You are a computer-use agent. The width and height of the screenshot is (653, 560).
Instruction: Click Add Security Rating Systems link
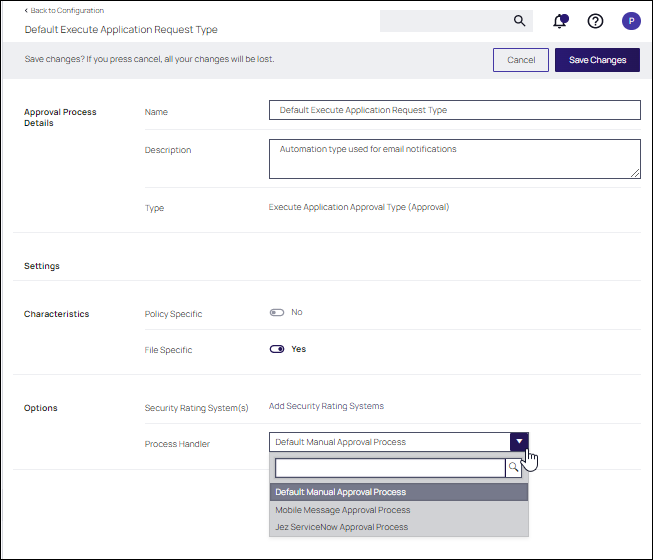(x=326, y=406)
